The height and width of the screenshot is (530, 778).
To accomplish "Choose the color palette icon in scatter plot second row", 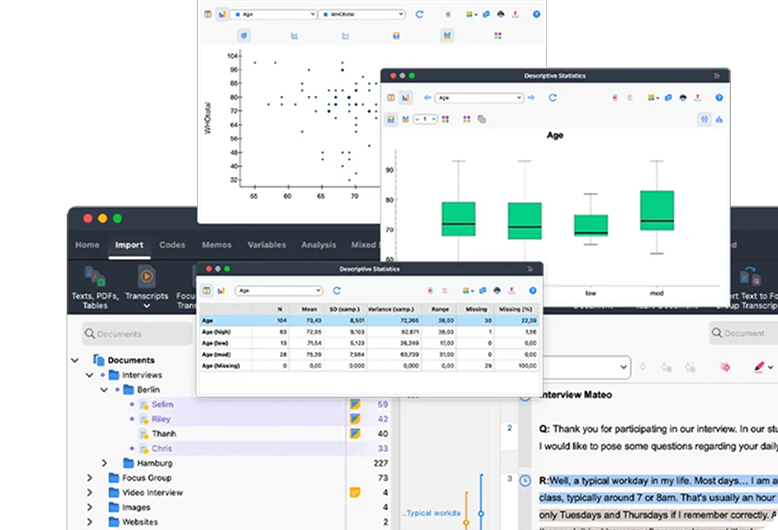I will pyautogui.click(x=498, y=35).
